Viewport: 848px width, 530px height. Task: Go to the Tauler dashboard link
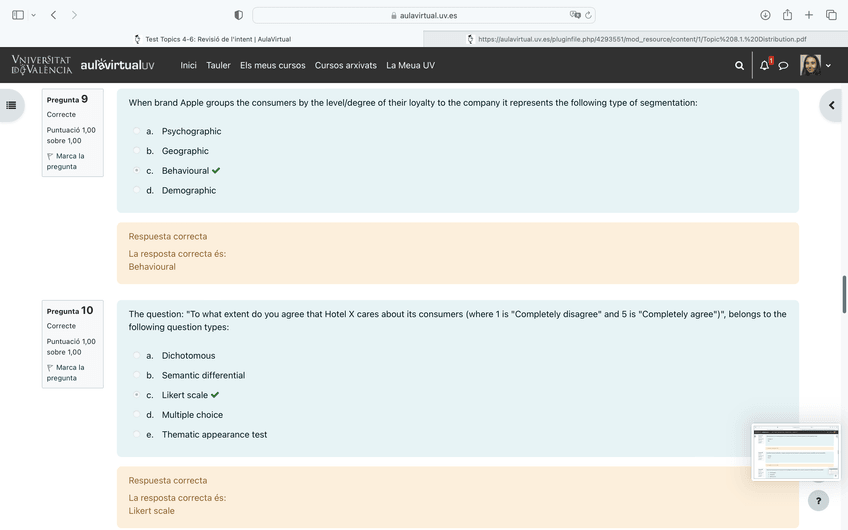click(x=218, y=65)
